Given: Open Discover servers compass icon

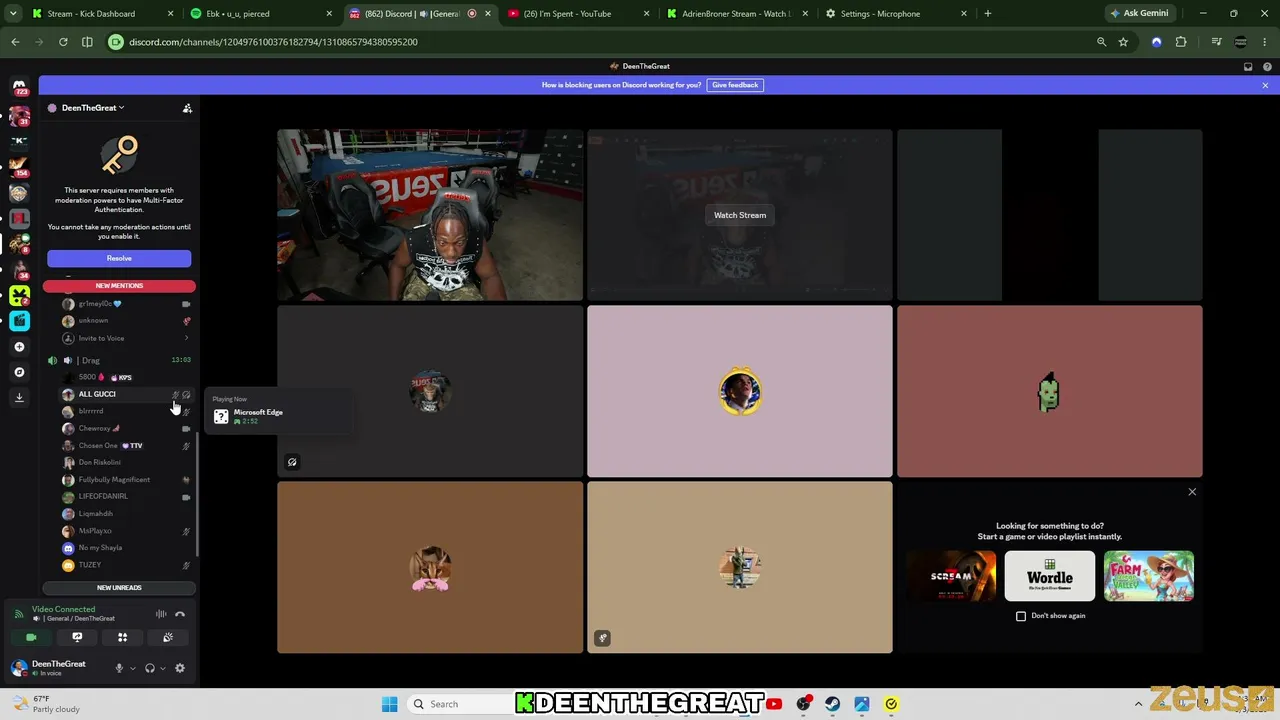Looking at the screenshot, I should 19,372.
